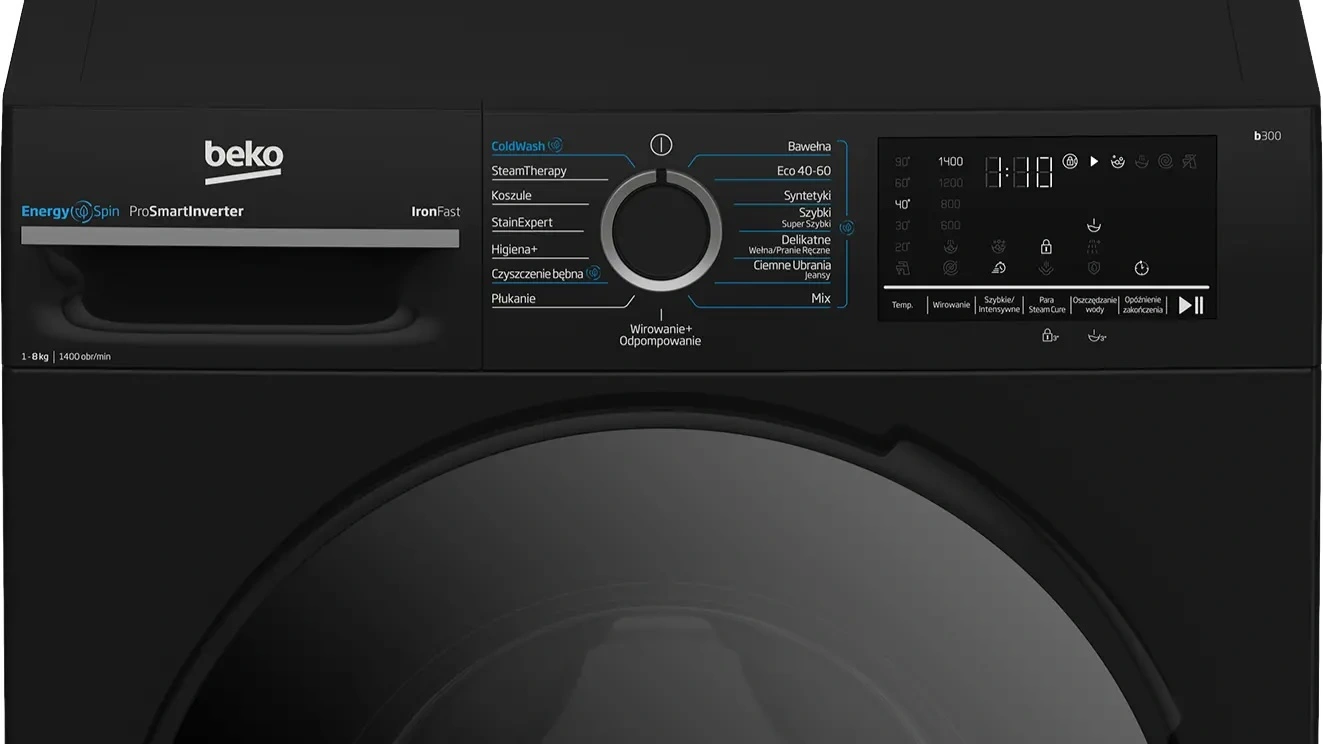Click the EnergySpin label
Viewport: 1323px width, 744px height.
click(x=70, y=212)
